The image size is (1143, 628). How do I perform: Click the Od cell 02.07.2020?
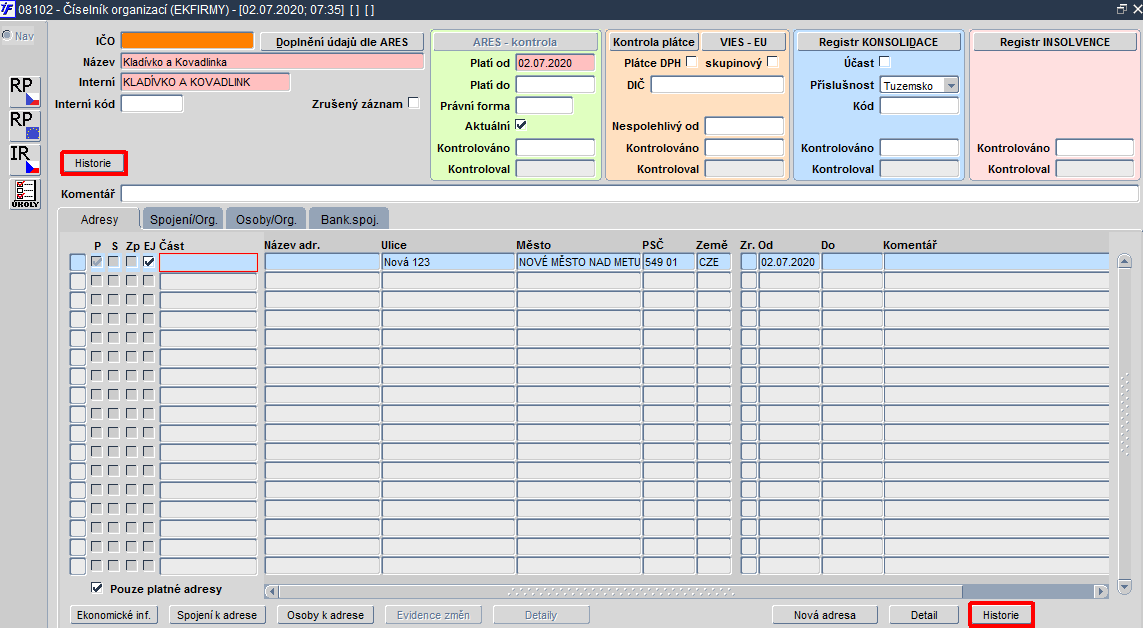(789, 262)
